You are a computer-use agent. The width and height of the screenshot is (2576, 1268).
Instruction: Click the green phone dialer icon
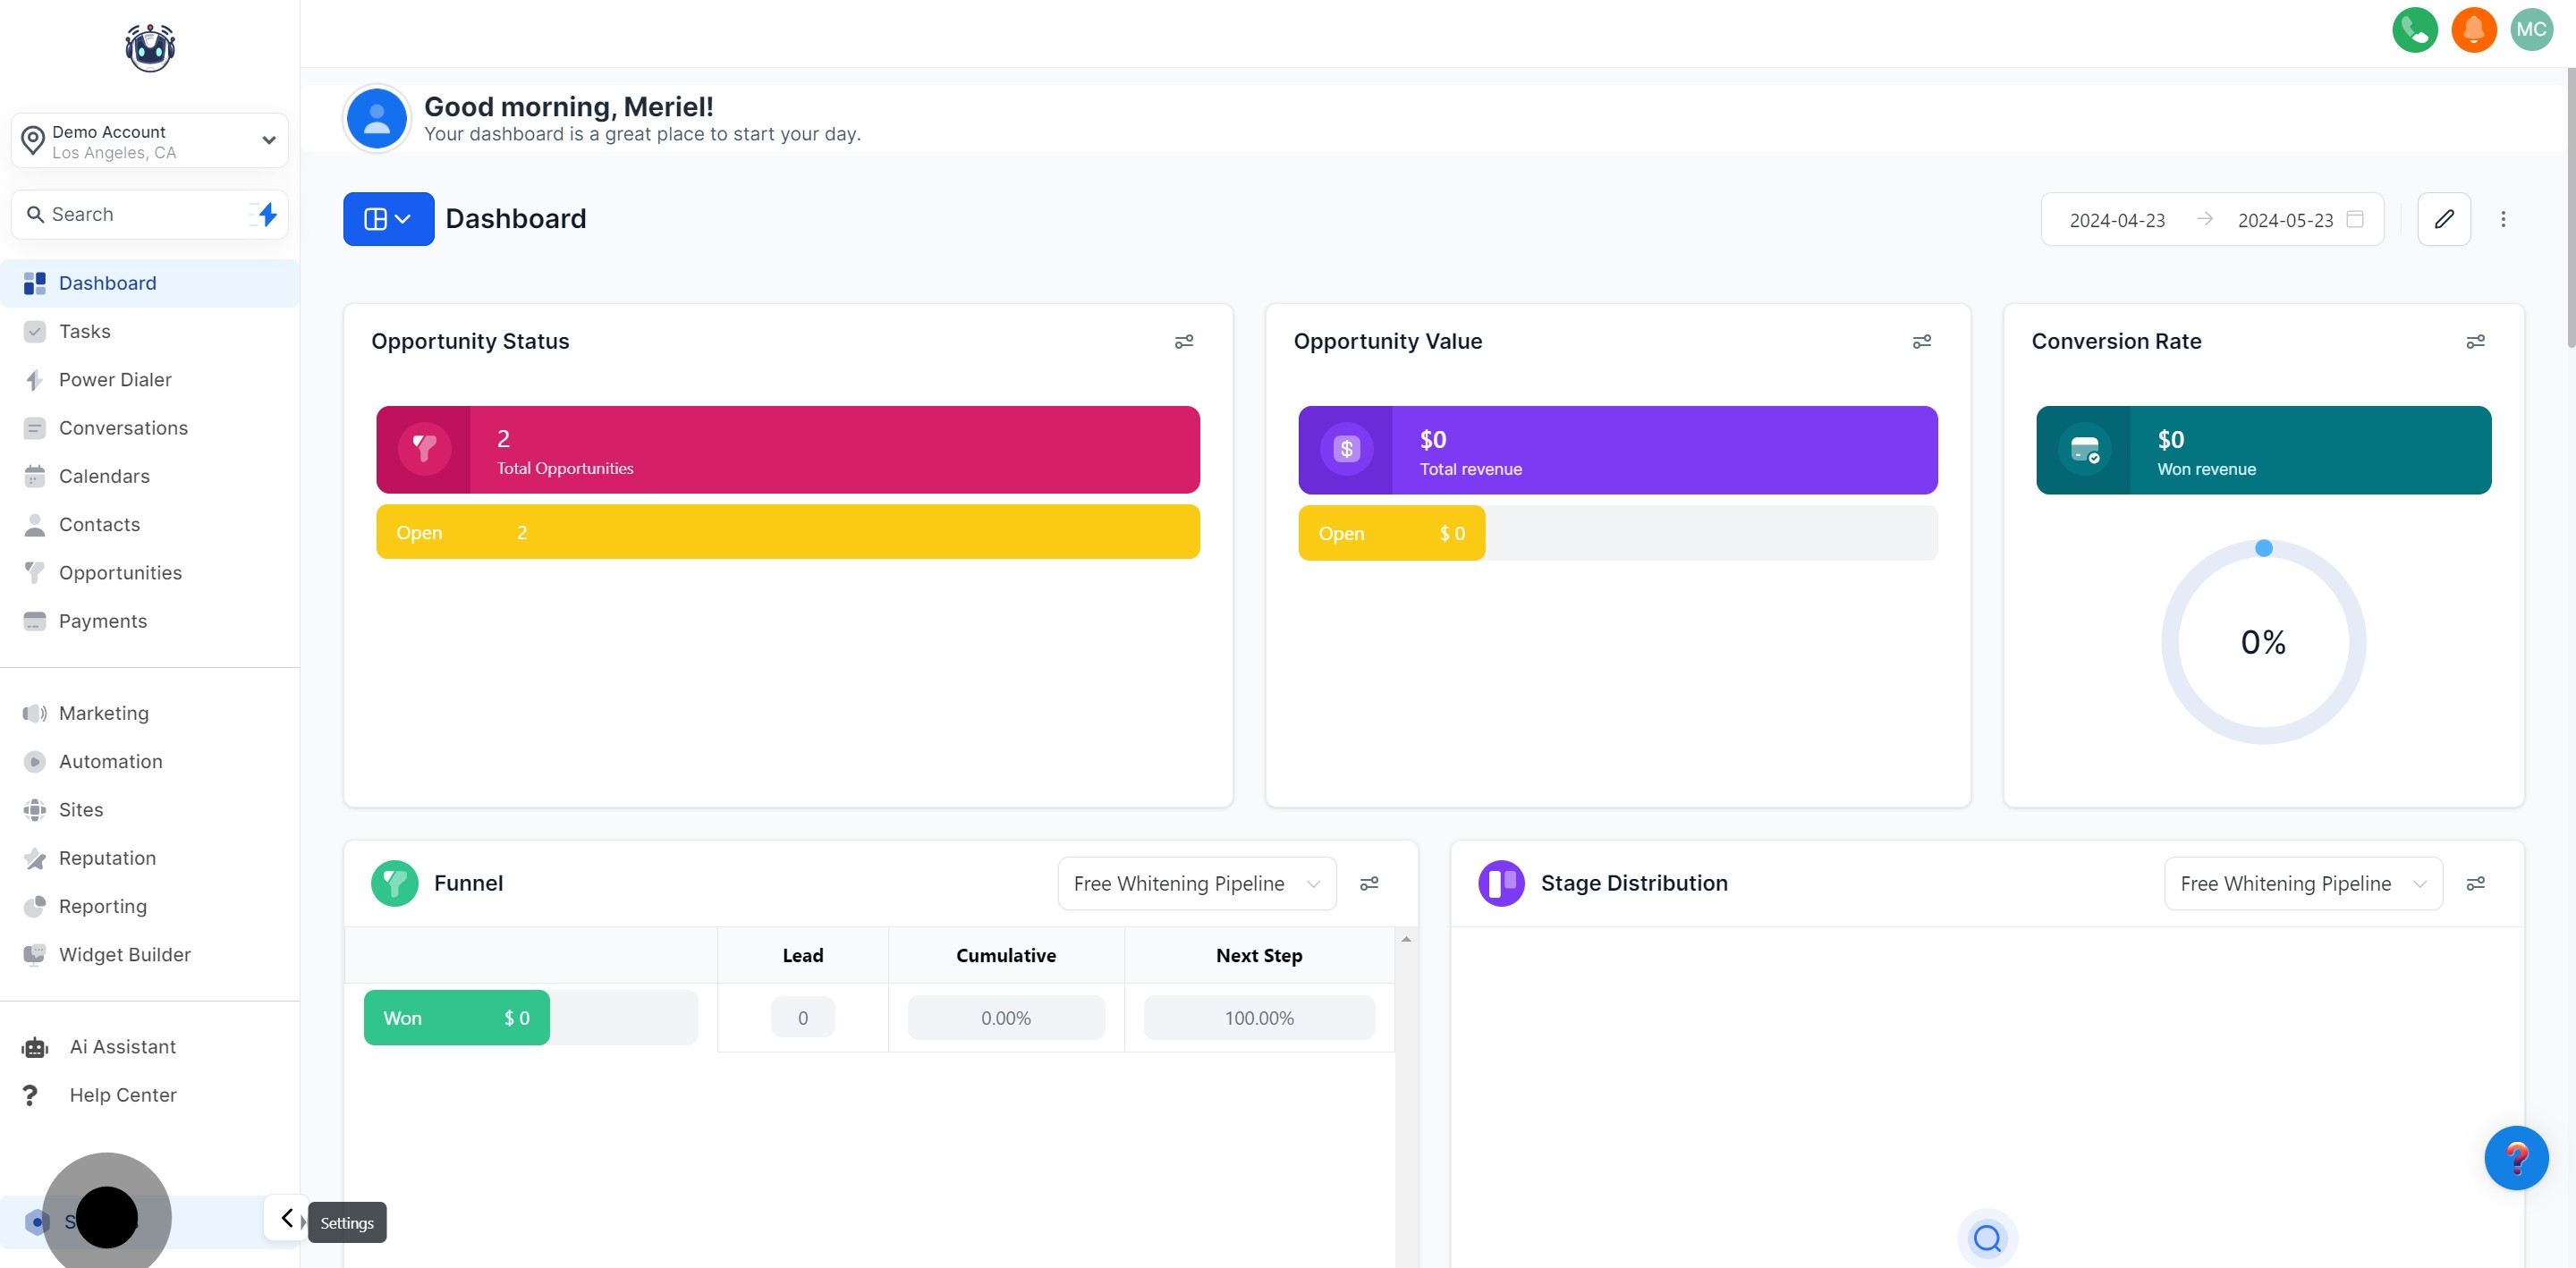[x=2414, y=30]
